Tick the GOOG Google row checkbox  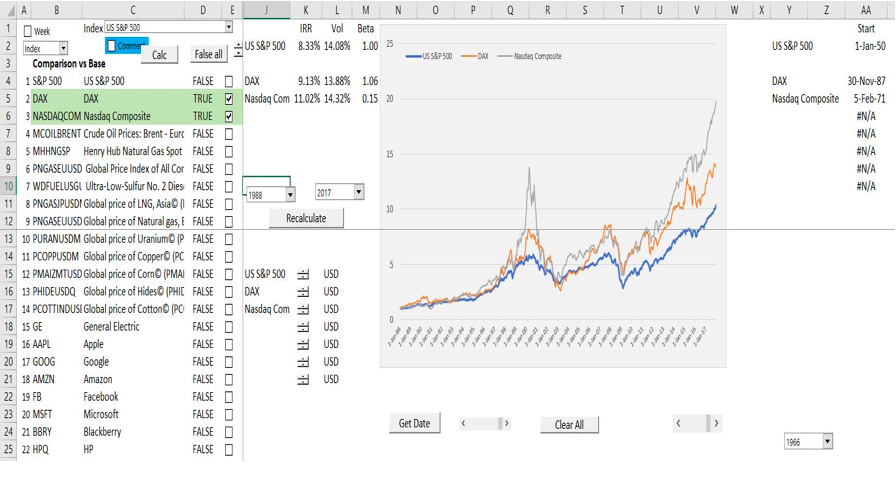(229, 362)
